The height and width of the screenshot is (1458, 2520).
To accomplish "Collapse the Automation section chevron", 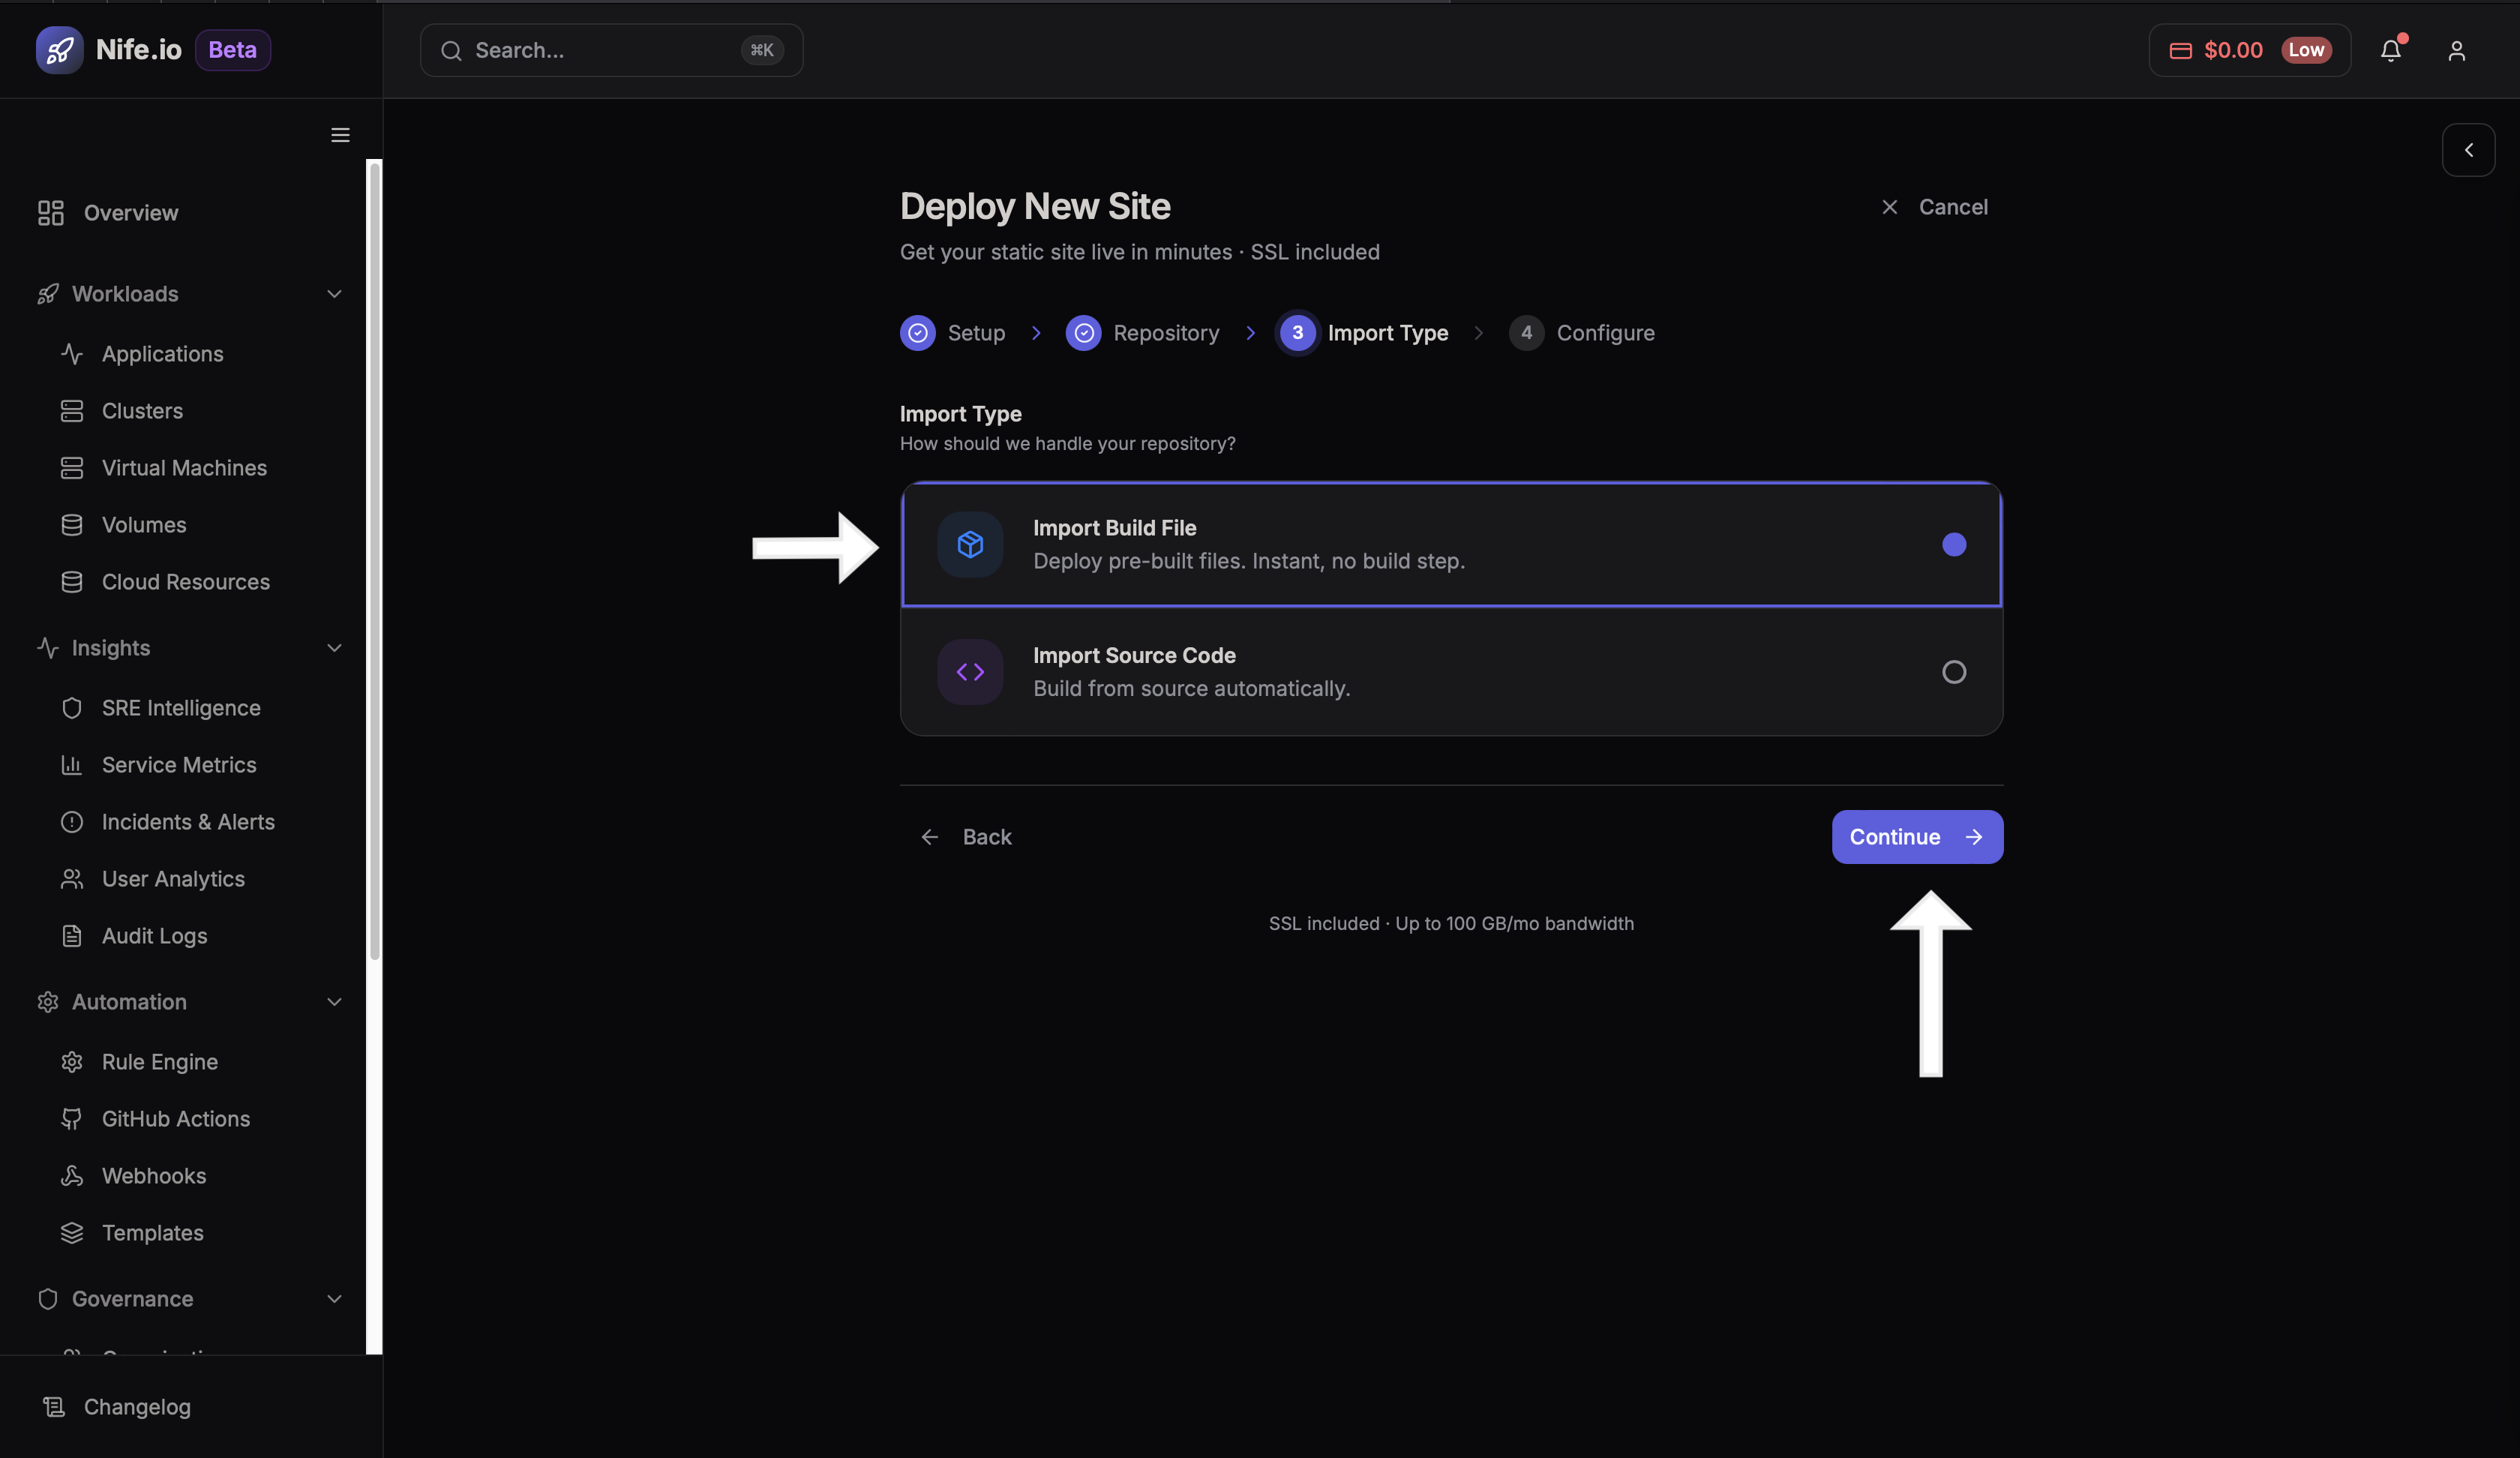I will coord(334,1002).
